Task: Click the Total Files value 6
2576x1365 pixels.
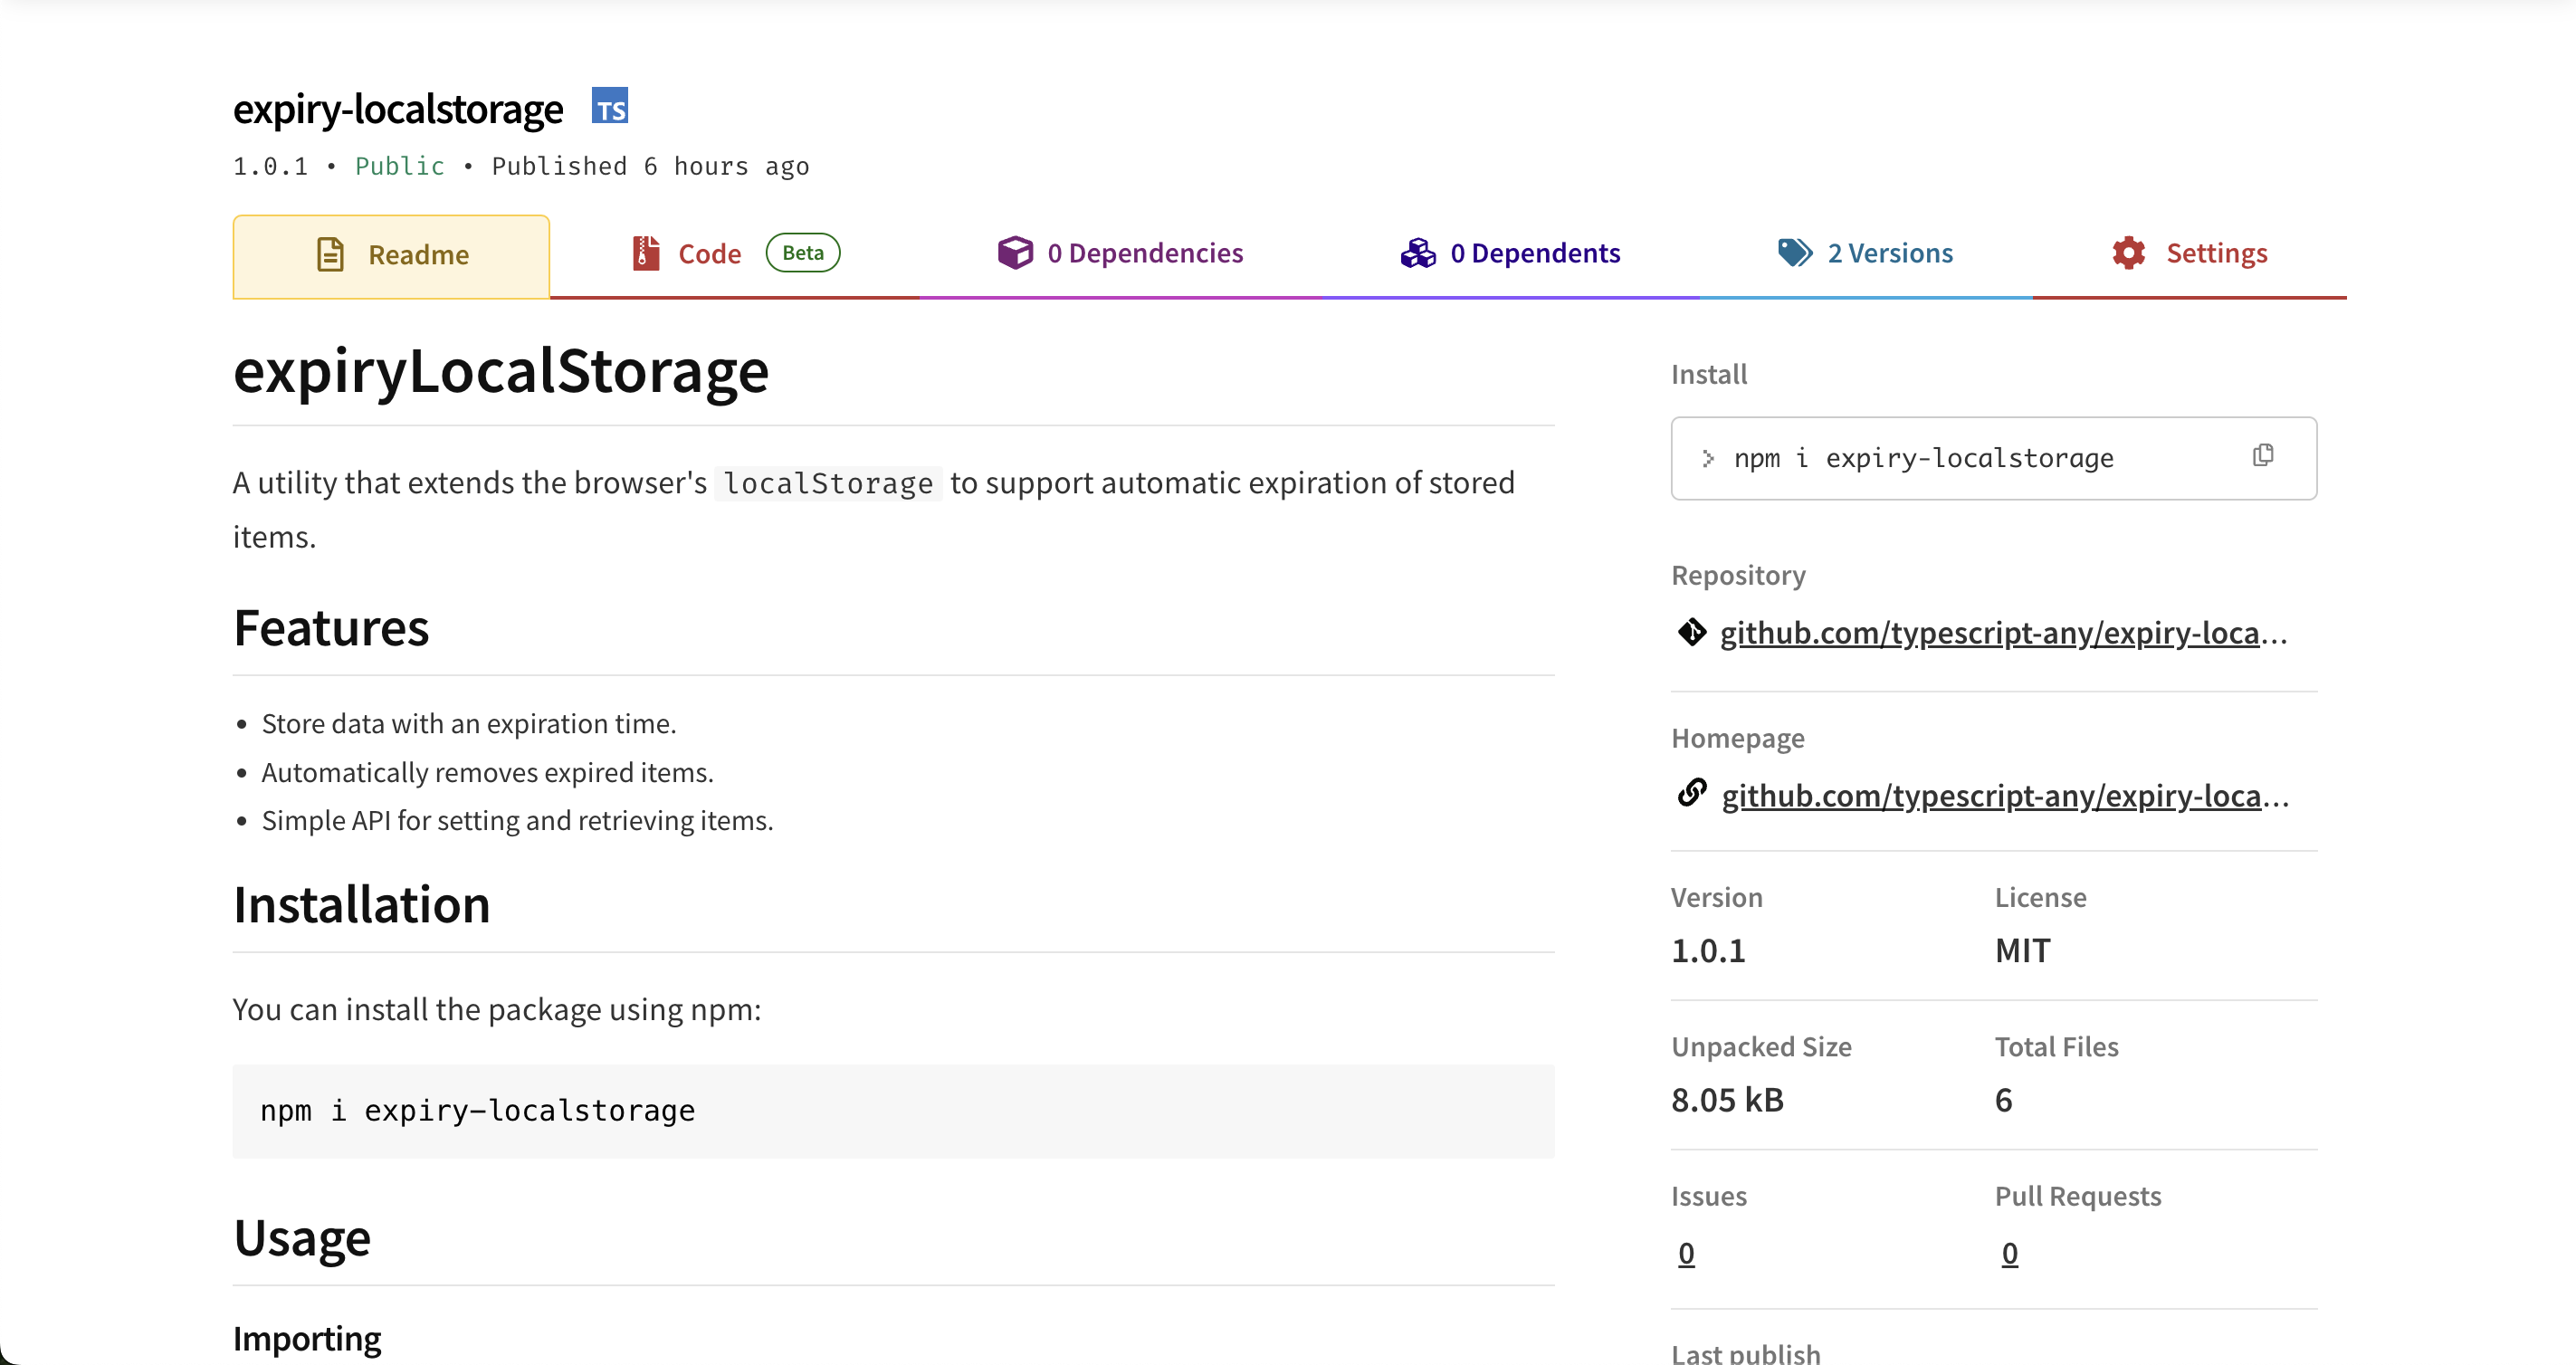Action: coord(2003,1100)
